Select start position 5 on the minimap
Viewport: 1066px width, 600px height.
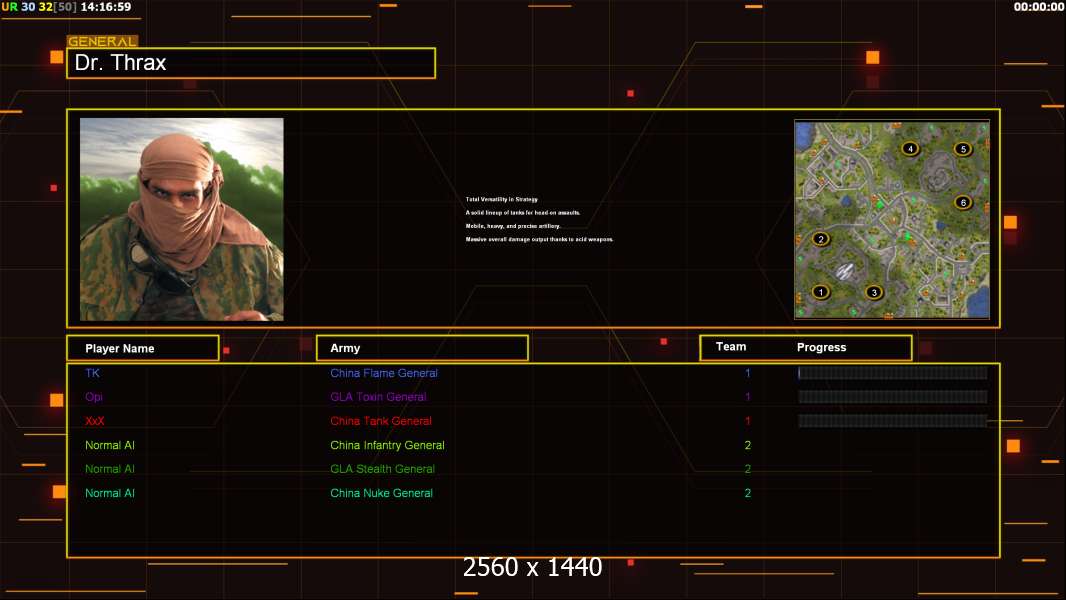(963, 149)
